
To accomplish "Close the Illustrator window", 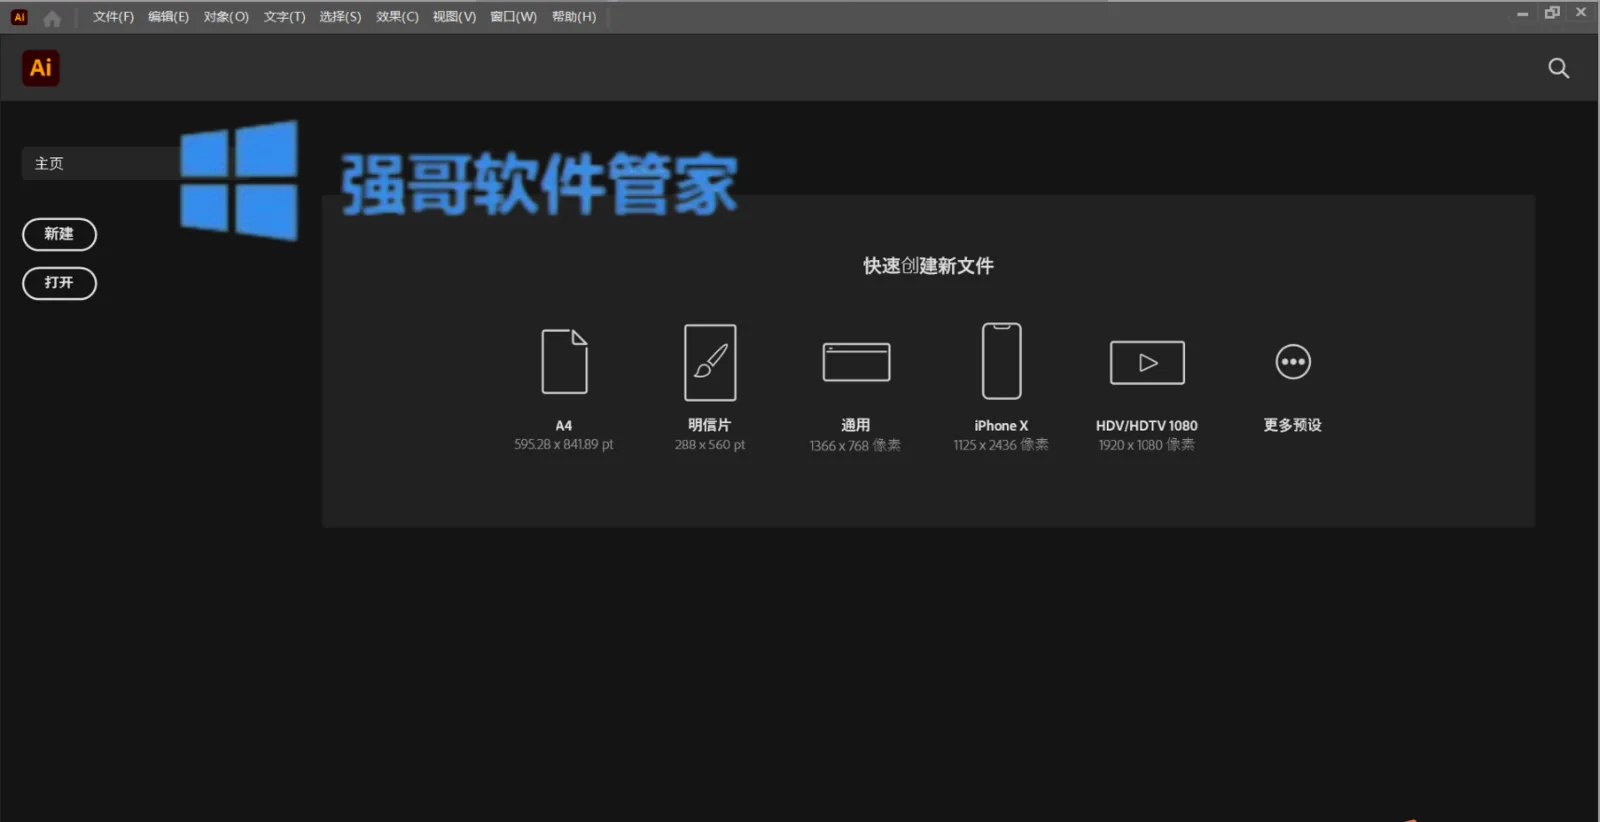I will coord(1581,13).
